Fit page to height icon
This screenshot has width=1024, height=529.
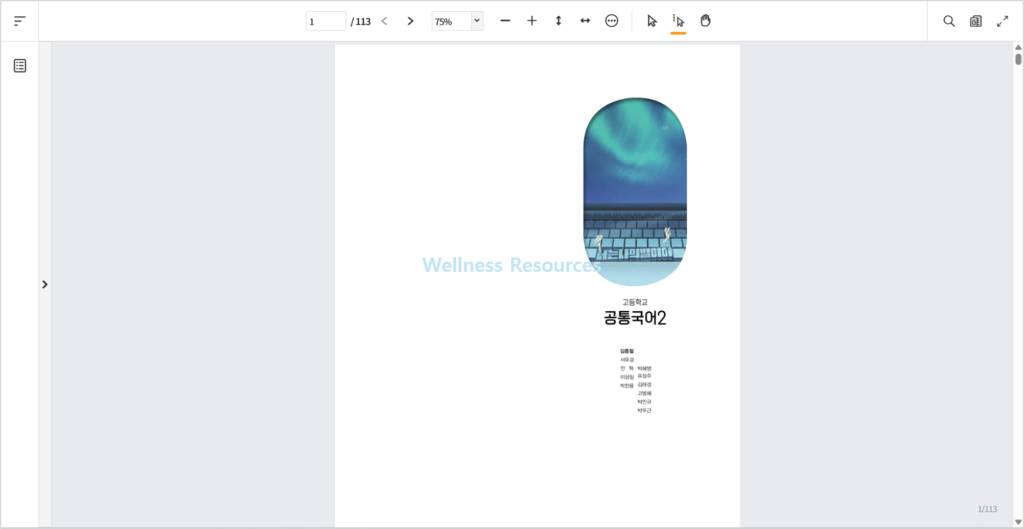558,21
